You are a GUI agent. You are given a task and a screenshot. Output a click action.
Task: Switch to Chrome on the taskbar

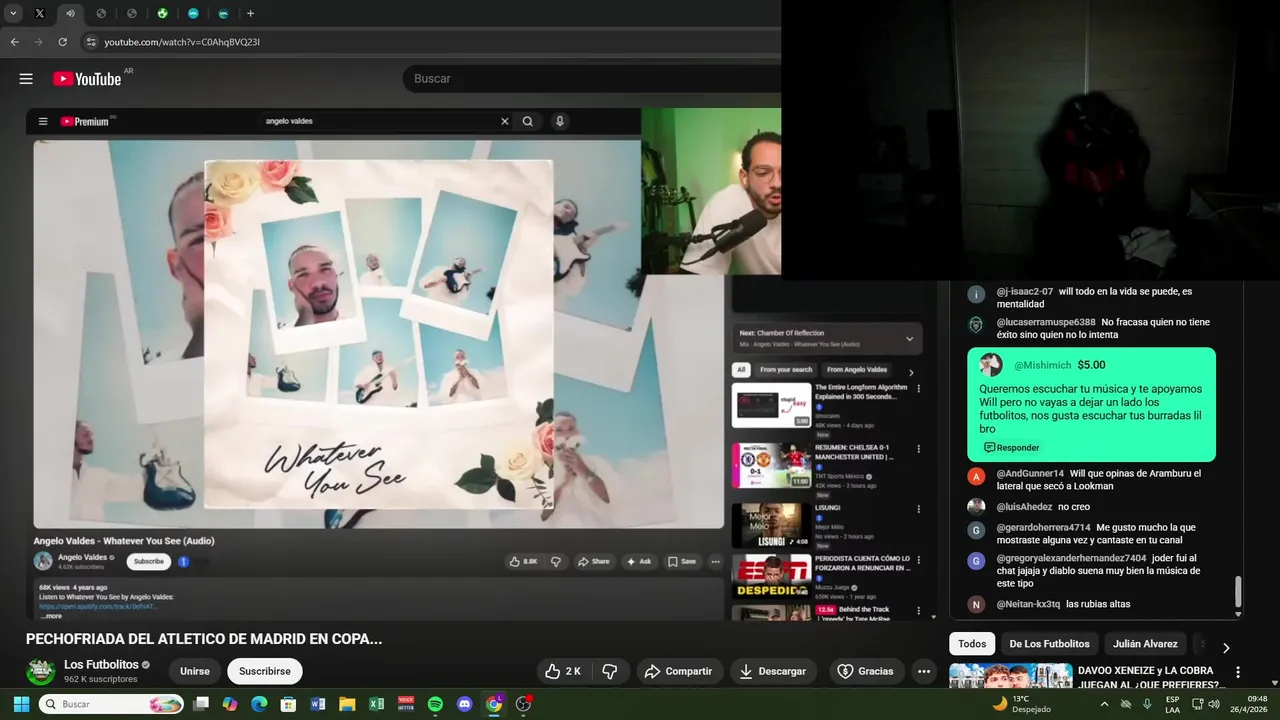tap(494, 704)
